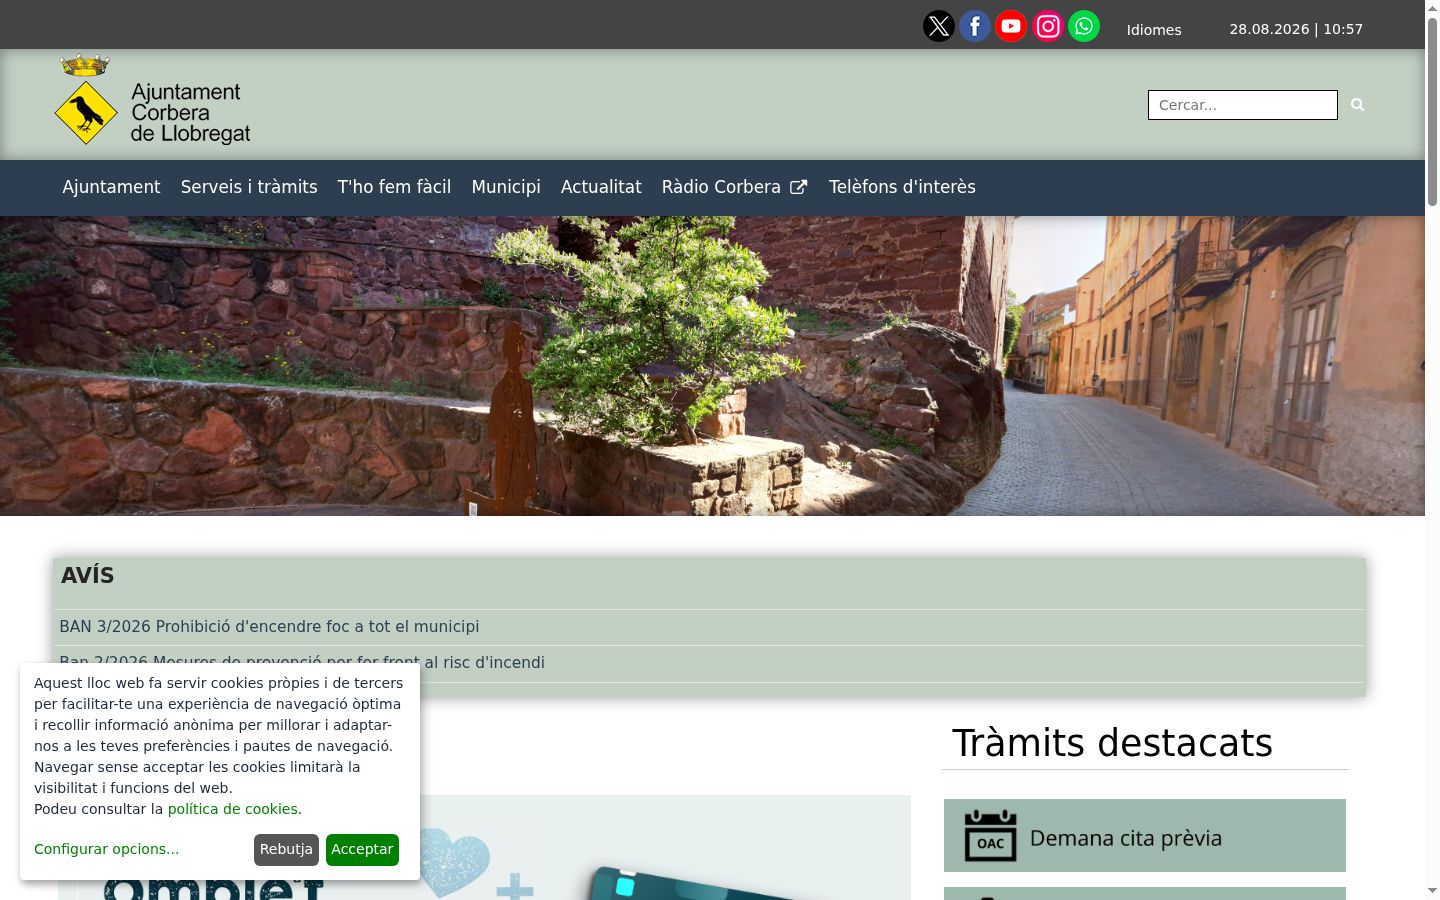Open the Municipi menu
Viewport: 1440px width, 900px height.
(x=506, y=187)
